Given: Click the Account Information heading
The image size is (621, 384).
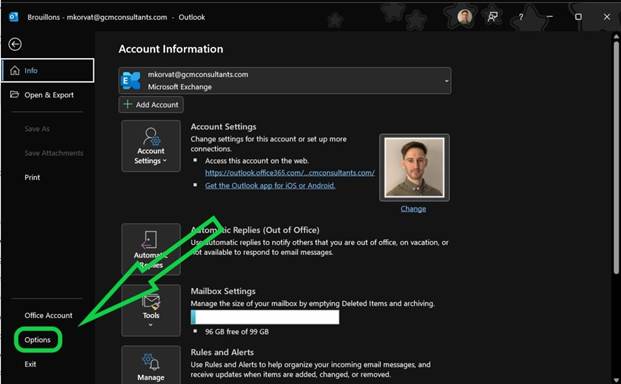Looking at the screenshot, I should (x=171, y=49).
